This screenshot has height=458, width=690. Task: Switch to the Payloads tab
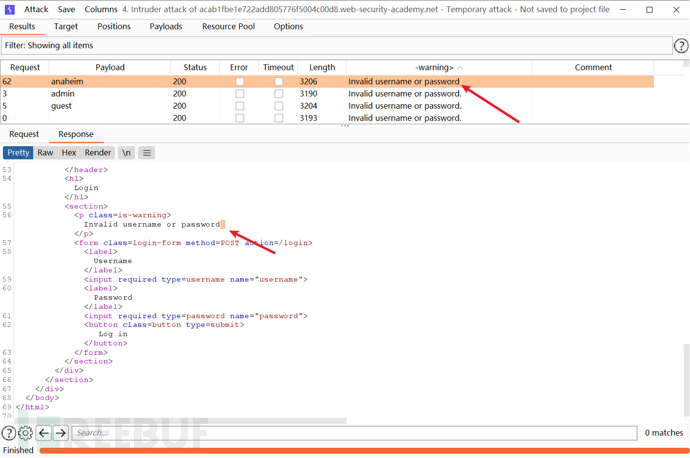166,27
